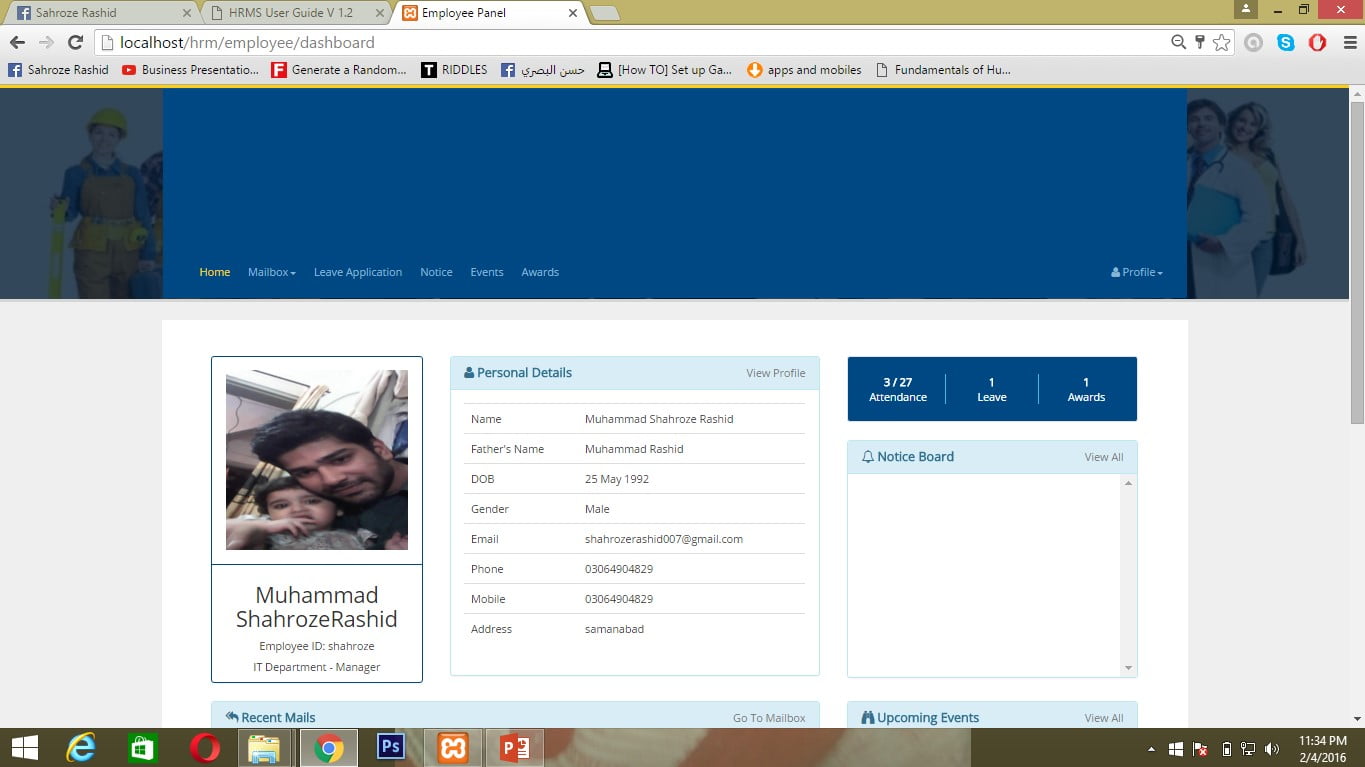Open the Profile dropdown in navbar

pos(1137,272)
